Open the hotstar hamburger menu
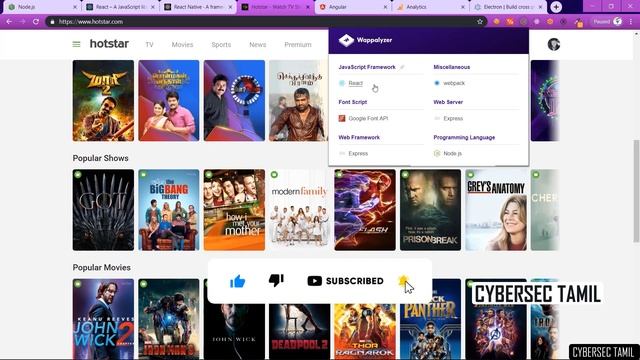 pyautogui.click(x=76, y=44)
